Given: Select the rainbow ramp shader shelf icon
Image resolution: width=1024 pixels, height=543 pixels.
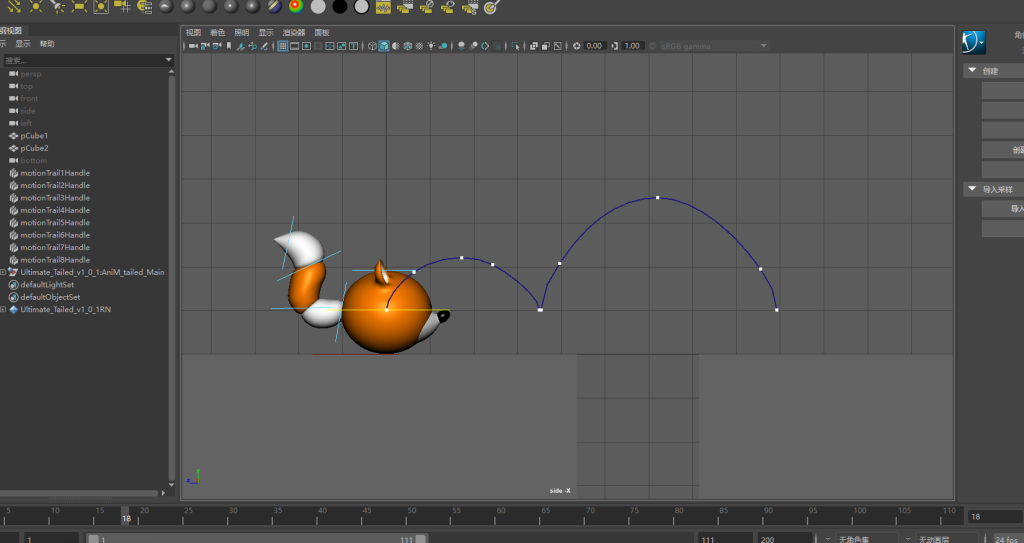Looking at the screenshot, I should click(296, 7).
